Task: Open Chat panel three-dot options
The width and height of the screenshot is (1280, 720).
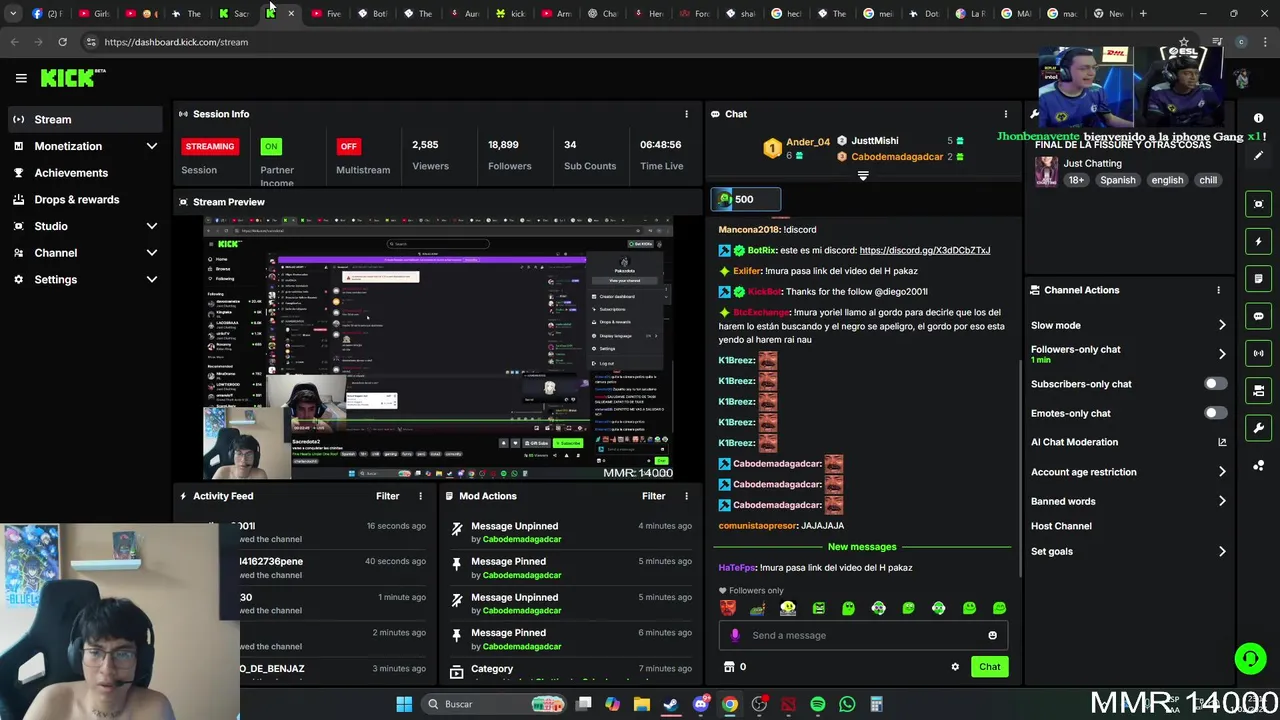Action: [x=1006, y=114]
